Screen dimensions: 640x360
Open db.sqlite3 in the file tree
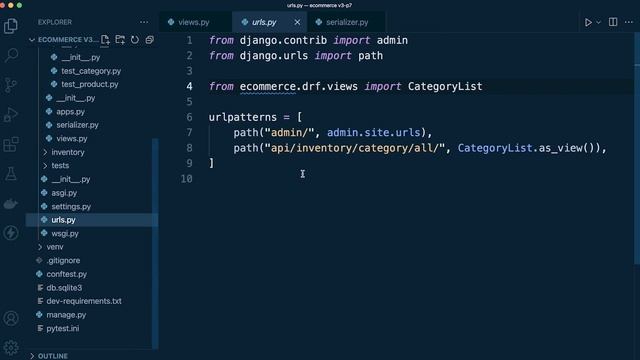64,288
